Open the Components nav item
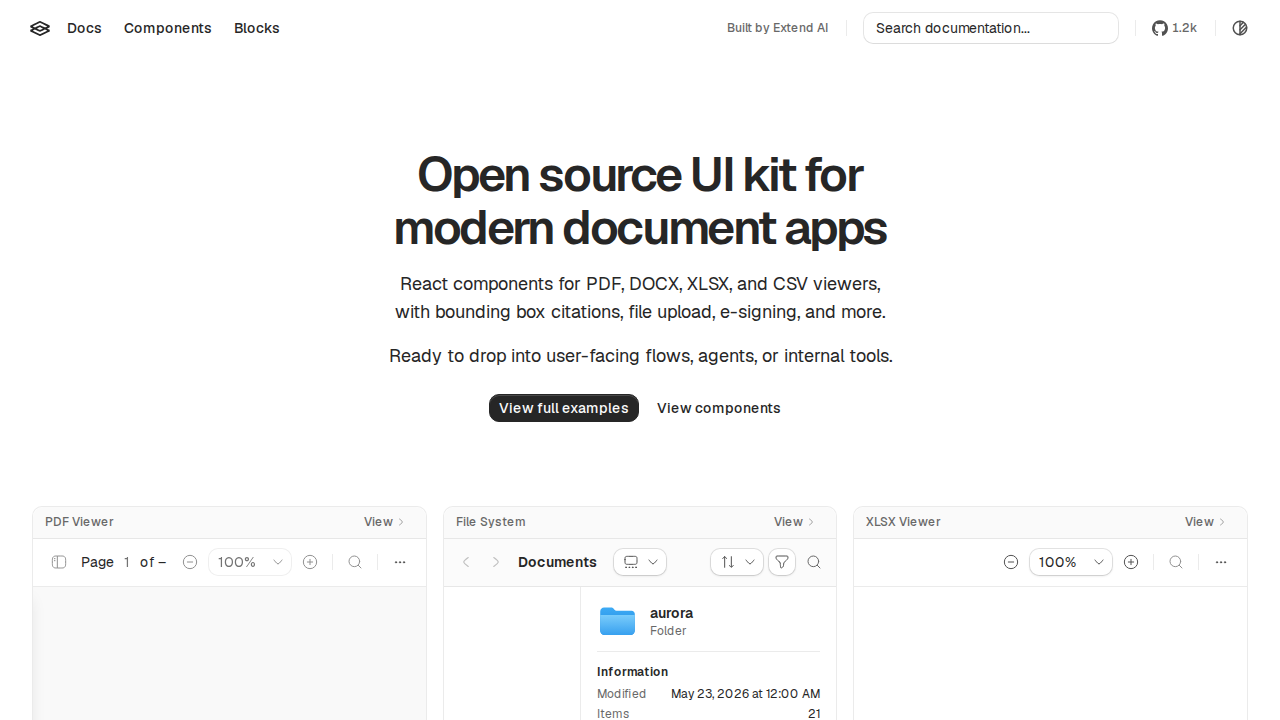 (168, 28)
